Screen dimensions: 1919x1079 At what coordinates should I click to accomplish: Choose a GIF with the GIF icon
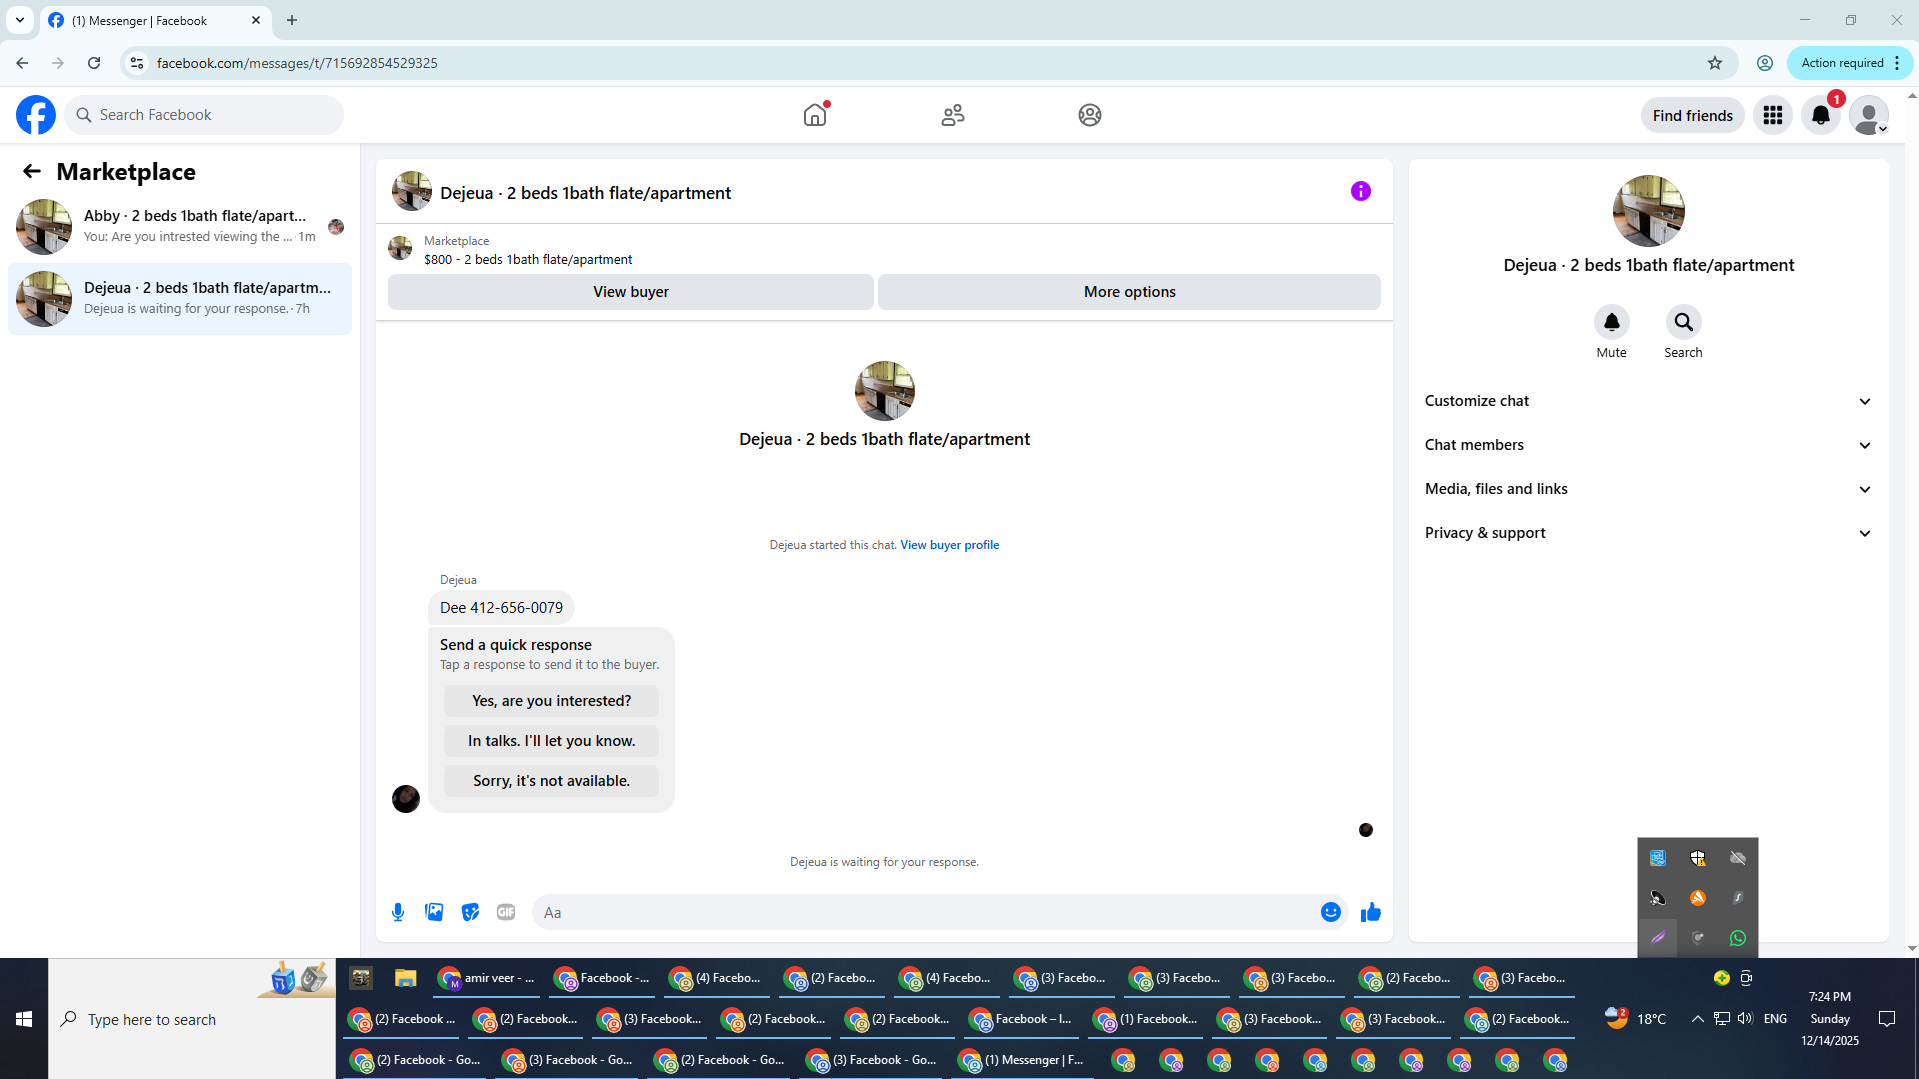tap(506, 912)
